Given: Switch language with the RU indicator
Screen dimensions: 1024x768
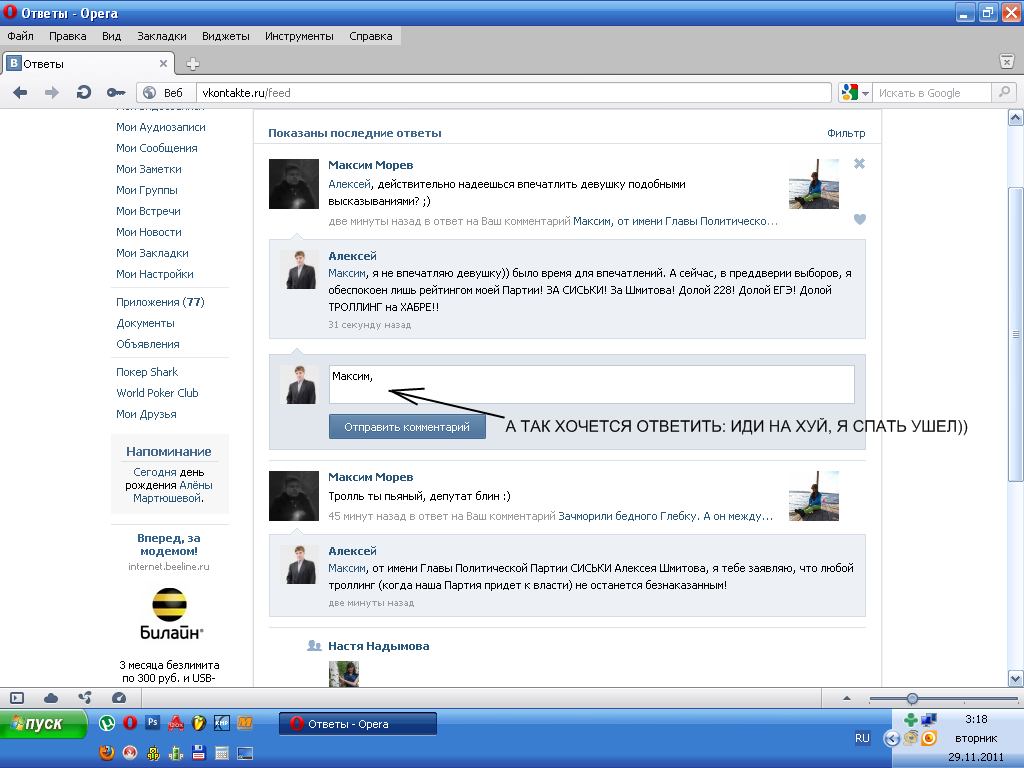Looking at the screenshot, I should tap(862, 738).
